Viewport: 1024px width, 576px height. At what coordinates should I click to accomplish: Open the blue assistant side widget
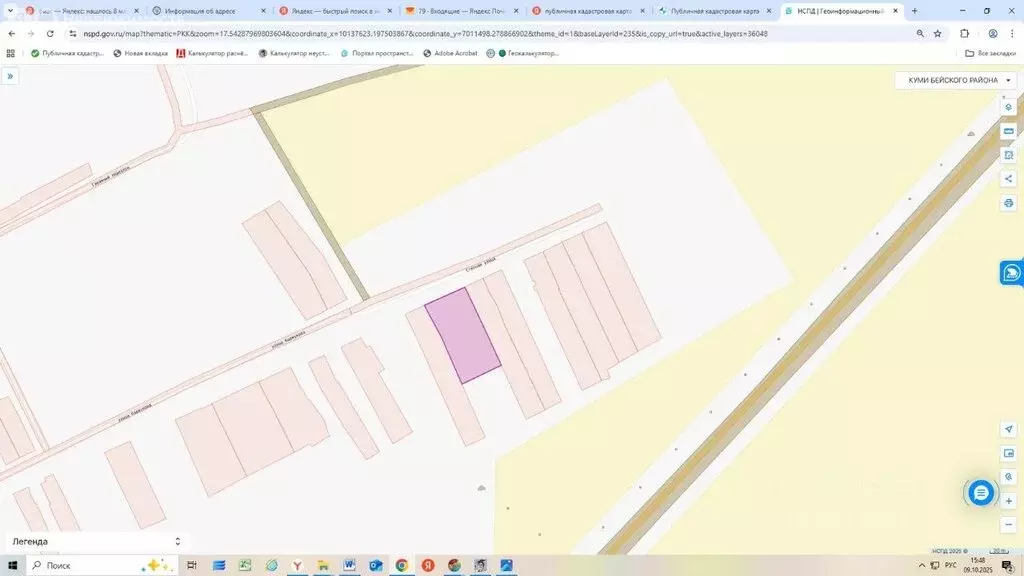[1012, 272]
